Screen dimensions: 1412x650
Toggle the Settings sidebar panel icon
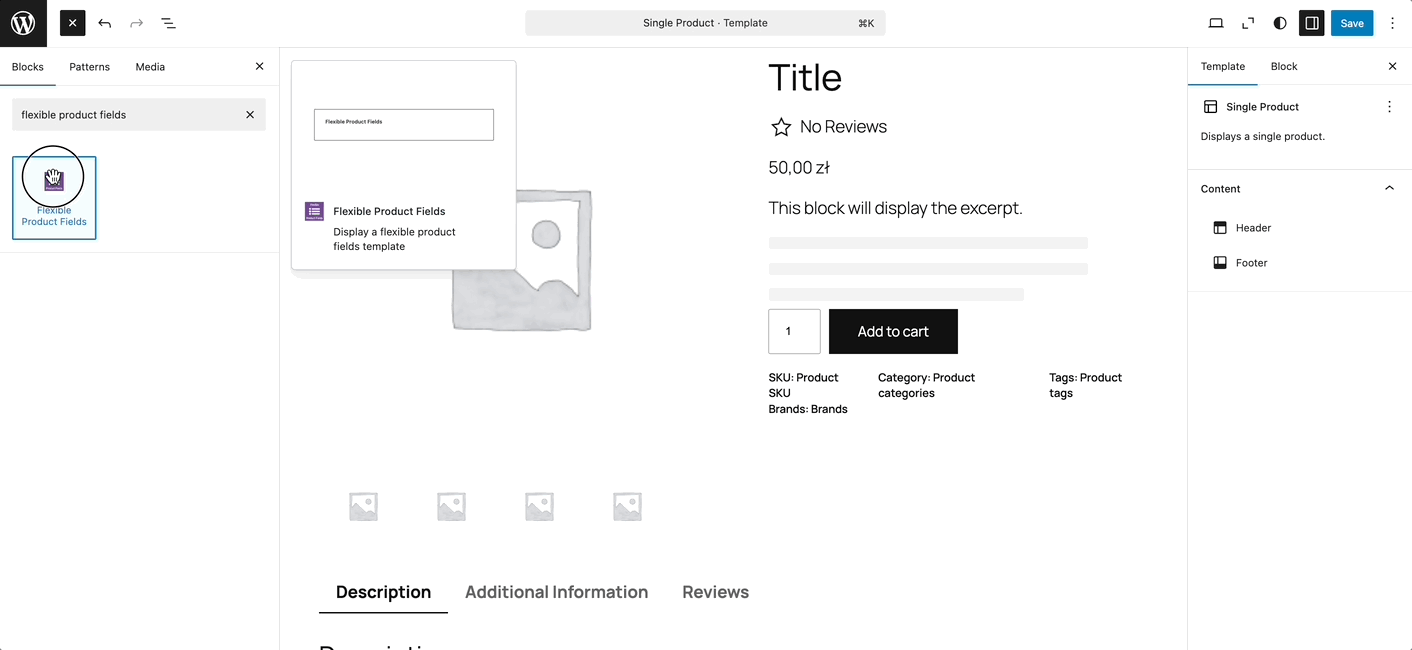pyautogui.click(x=1311, y=23)
